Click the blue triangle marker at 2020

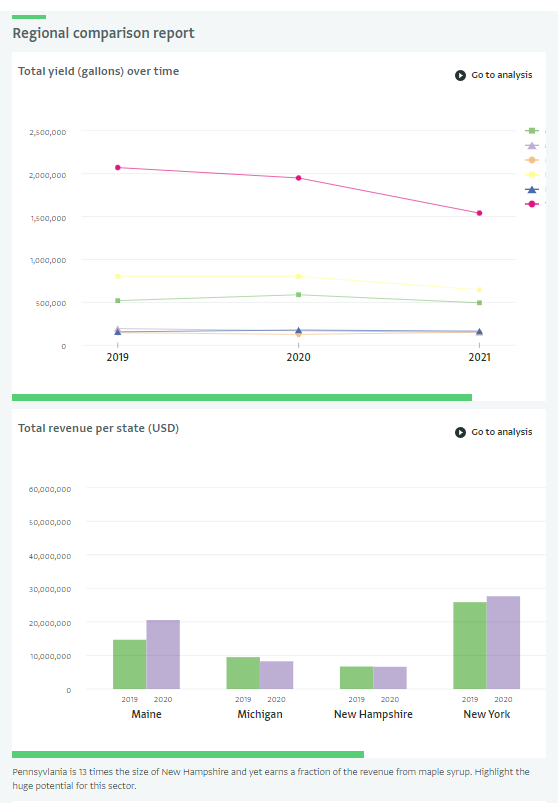pyautogui.click(x=298, y=331)
